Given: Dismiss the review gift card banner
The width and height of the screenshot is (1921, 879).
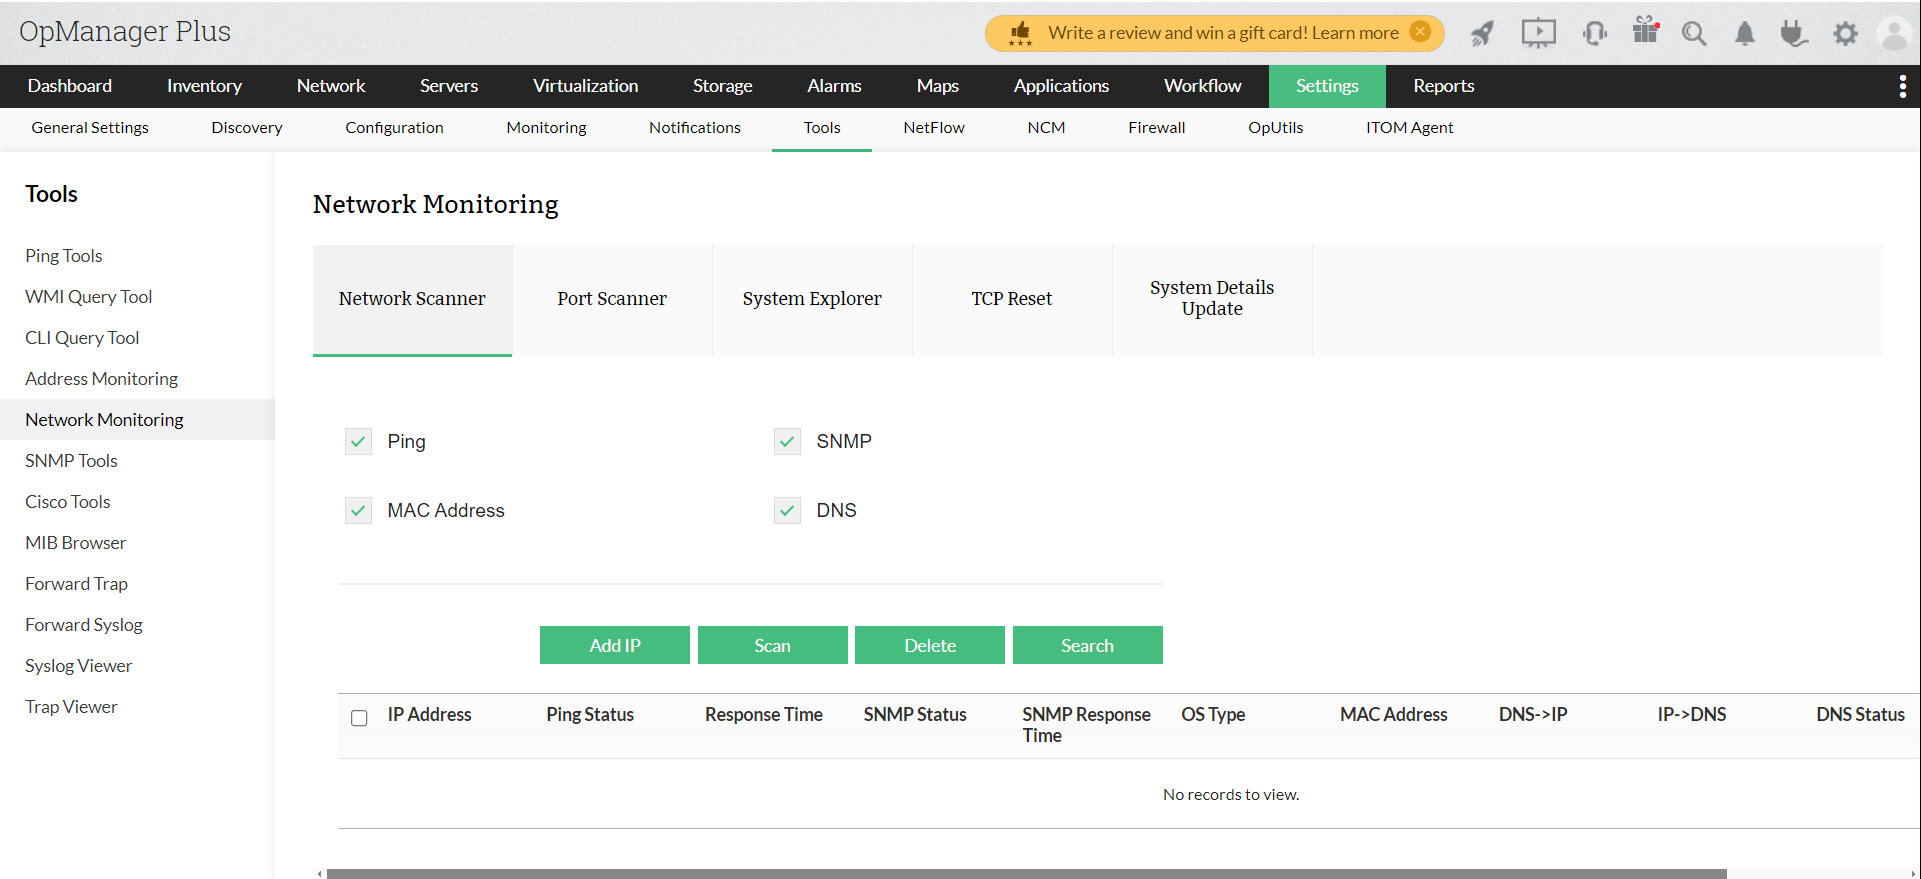Looking at the screenshot, I should 1420,32.
